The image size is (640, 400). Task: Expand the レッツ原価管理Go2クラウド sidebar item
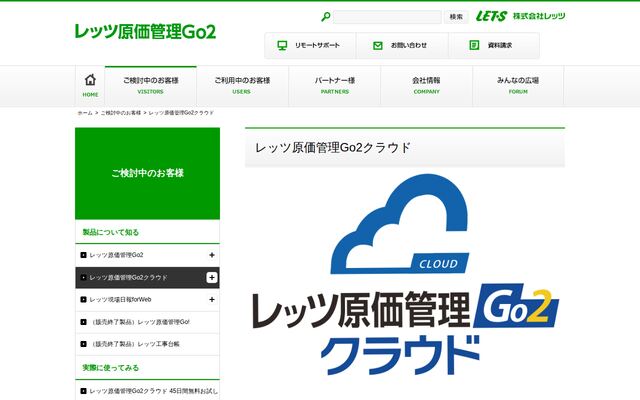click(x=211, y=278)
